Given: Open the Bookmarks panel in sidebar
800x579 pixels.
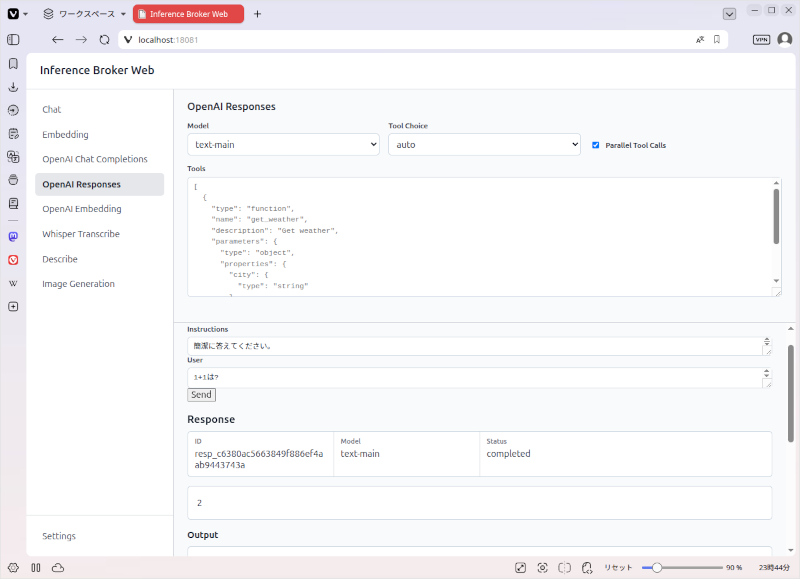Looking at the screenshot, I should click(x=13, y=63).
